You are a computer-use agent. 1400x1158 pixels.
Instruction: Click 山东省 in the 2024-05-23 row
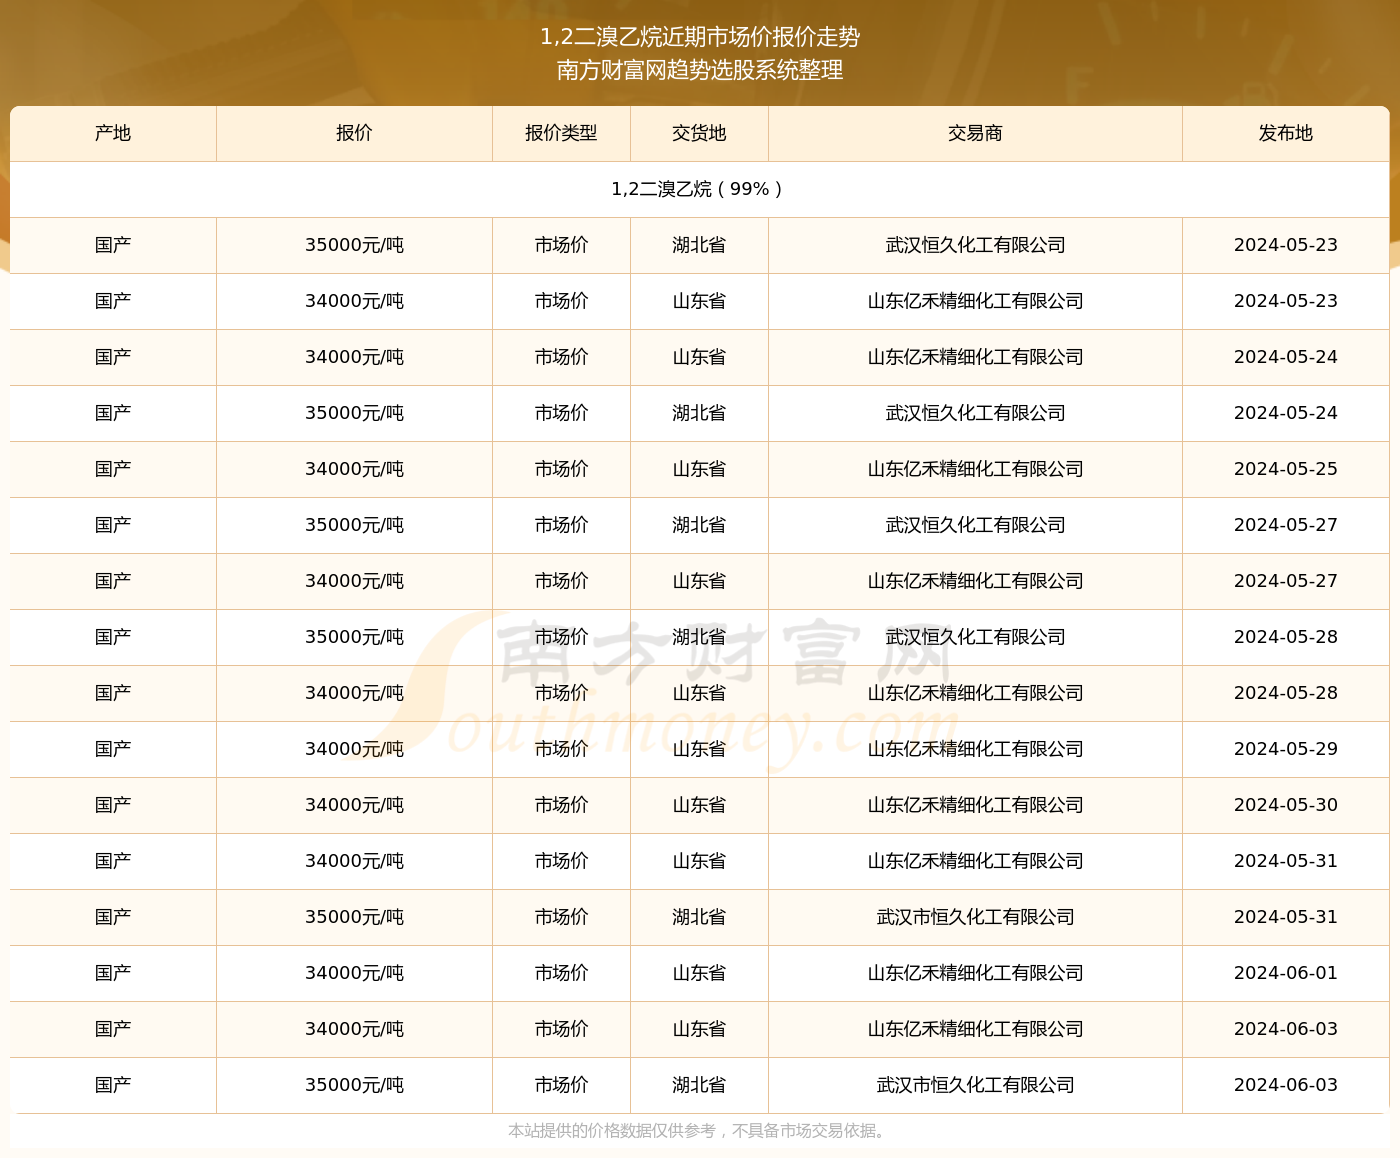coord(699,301)
